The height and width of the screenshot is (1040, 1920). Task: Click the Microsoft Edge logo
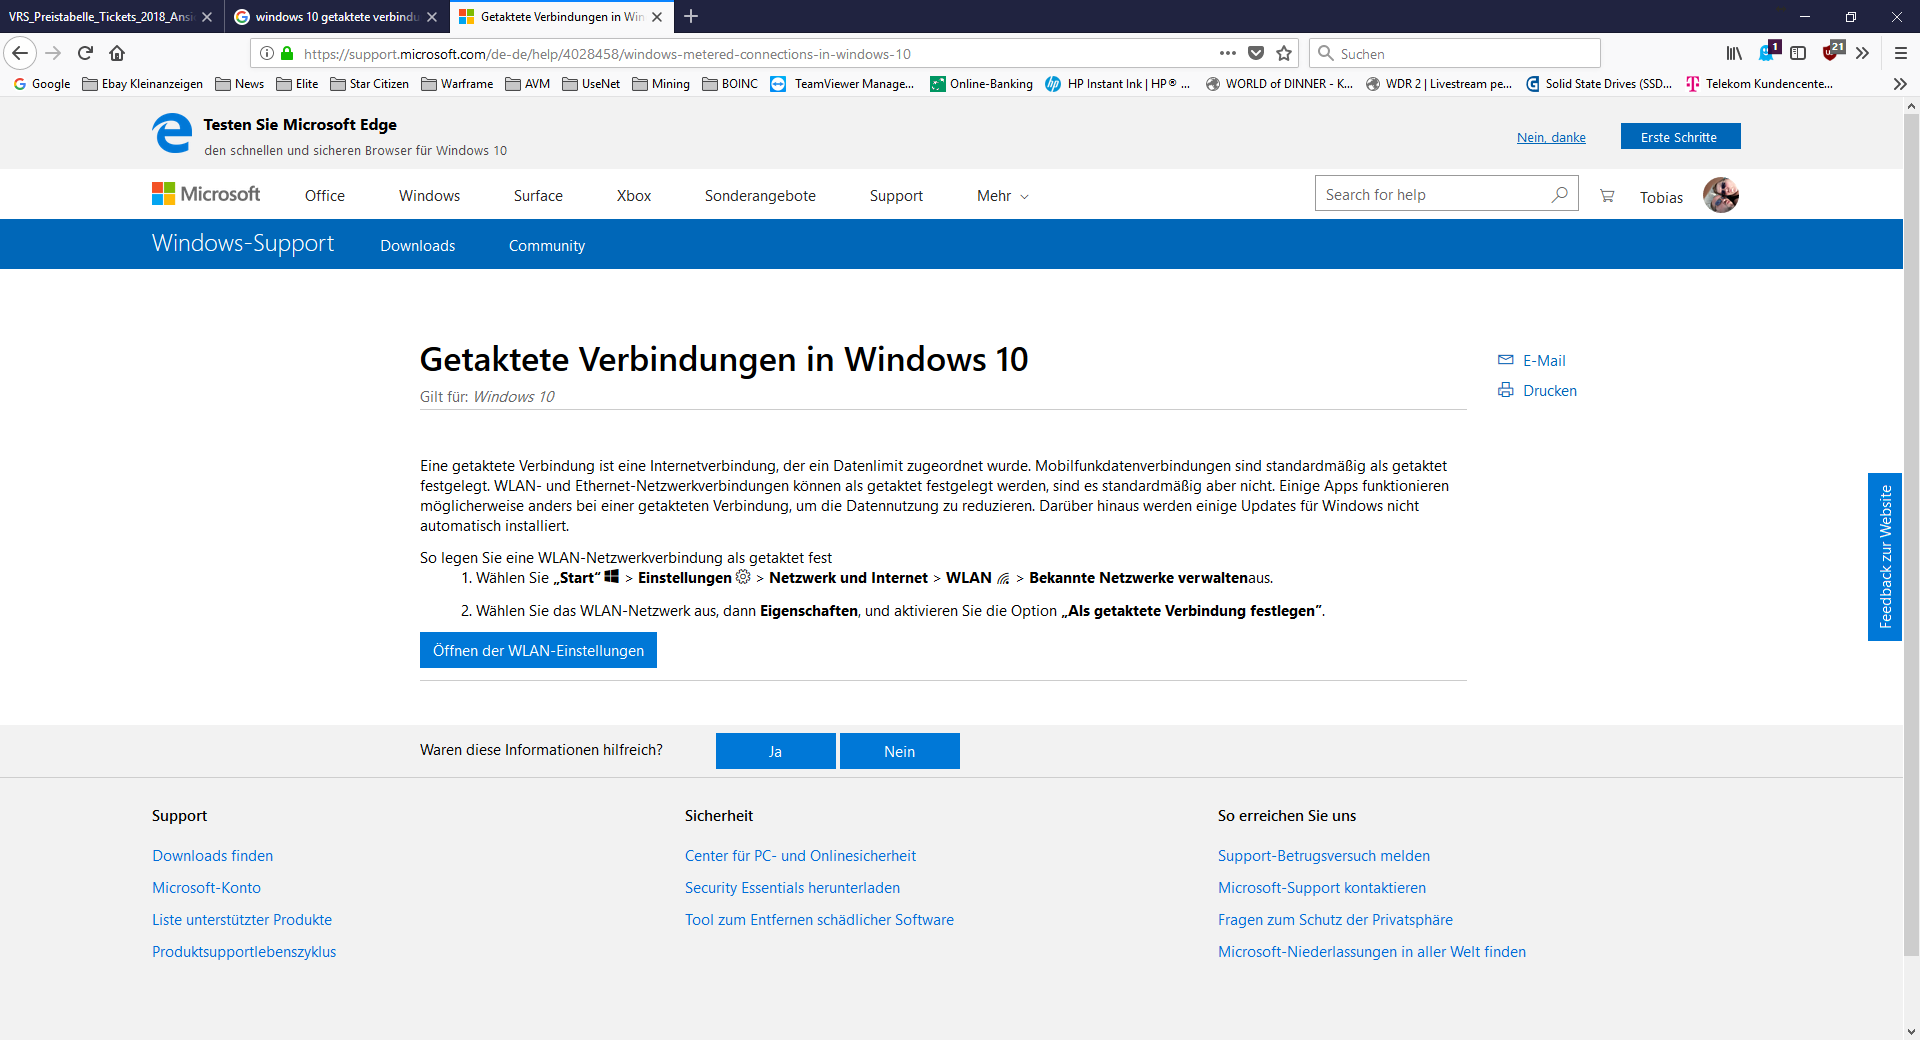pos(172,134)
